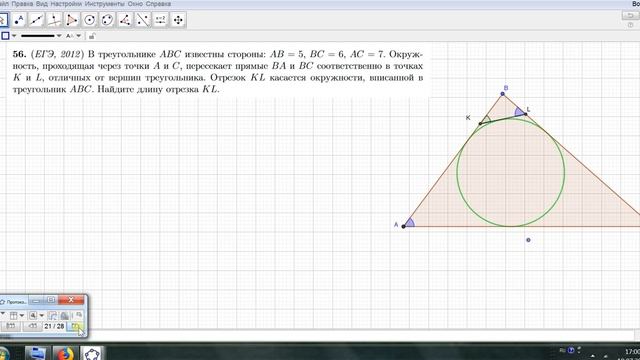640x360 pixels.
Task: Select the Angle measurement tool
Action: (125, 20)
